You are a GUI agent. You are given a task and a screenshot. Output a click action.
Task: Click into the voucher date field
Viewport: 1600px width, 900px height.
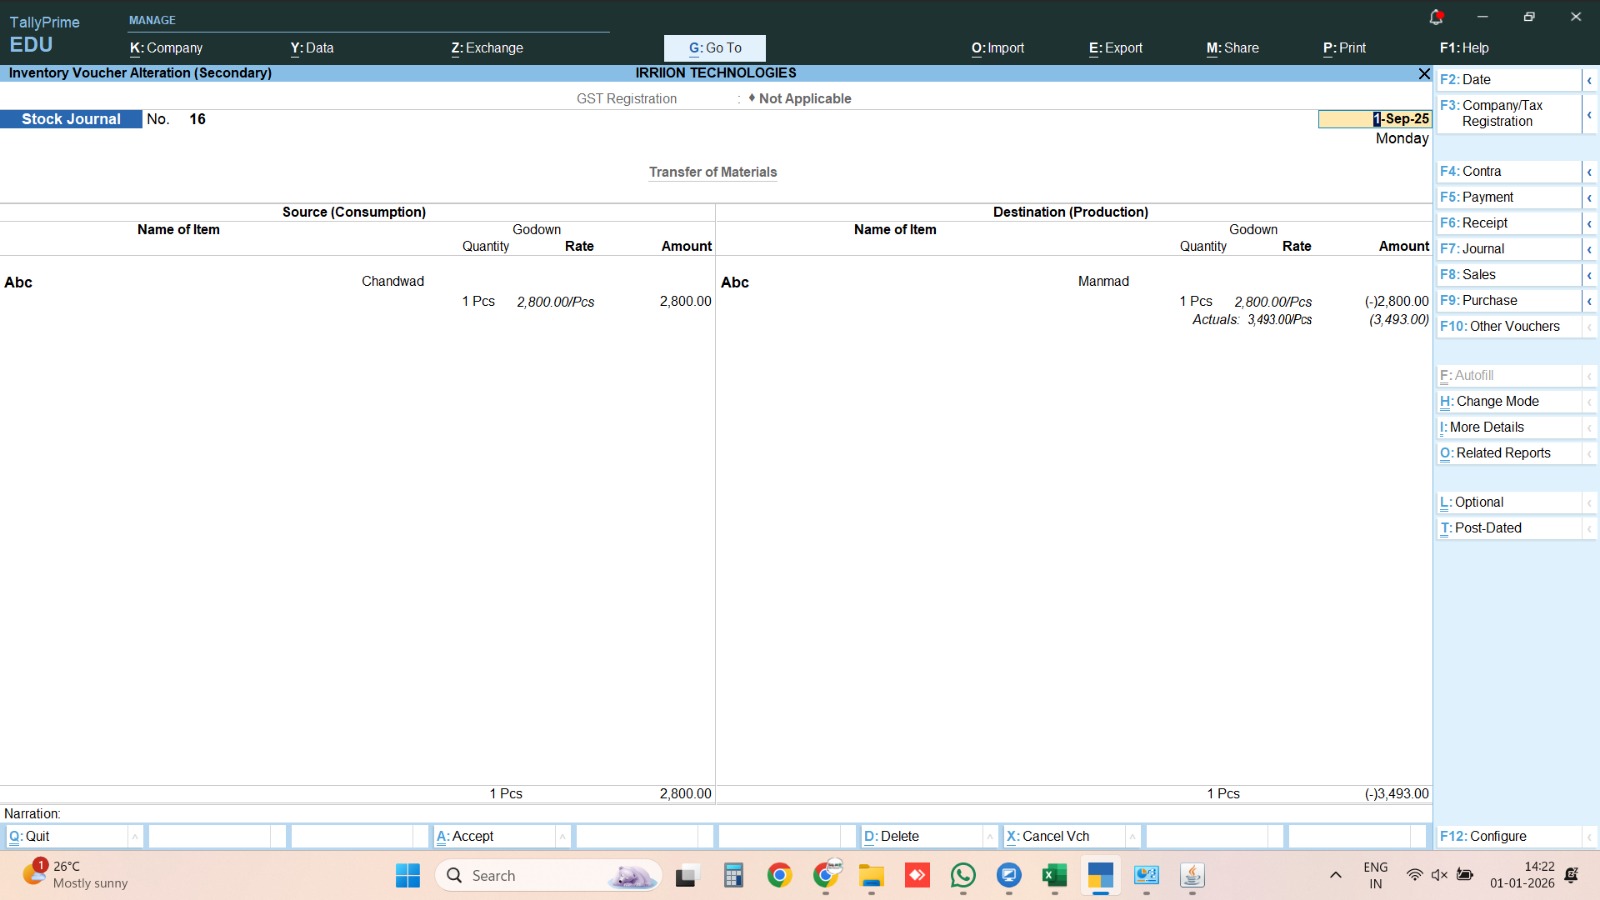[1375, 119]
